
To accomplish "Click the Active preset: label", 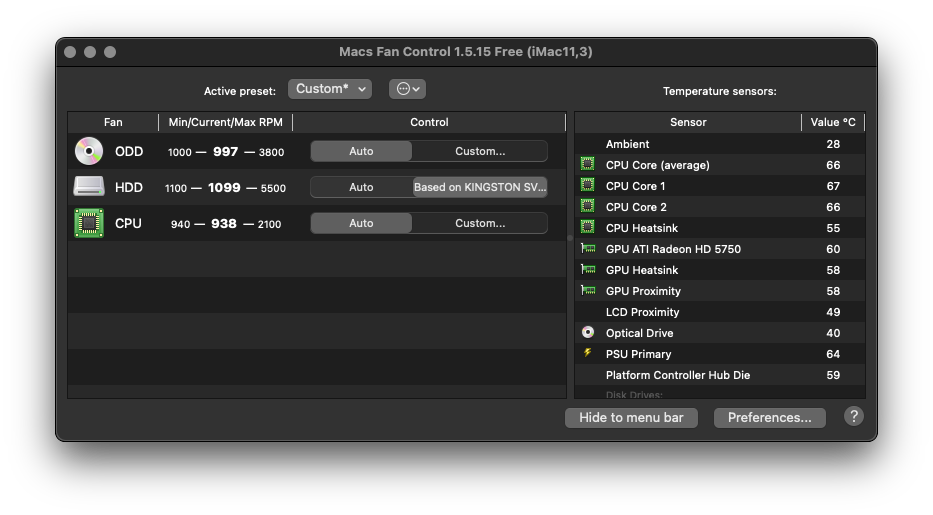I will click(240, 91).
